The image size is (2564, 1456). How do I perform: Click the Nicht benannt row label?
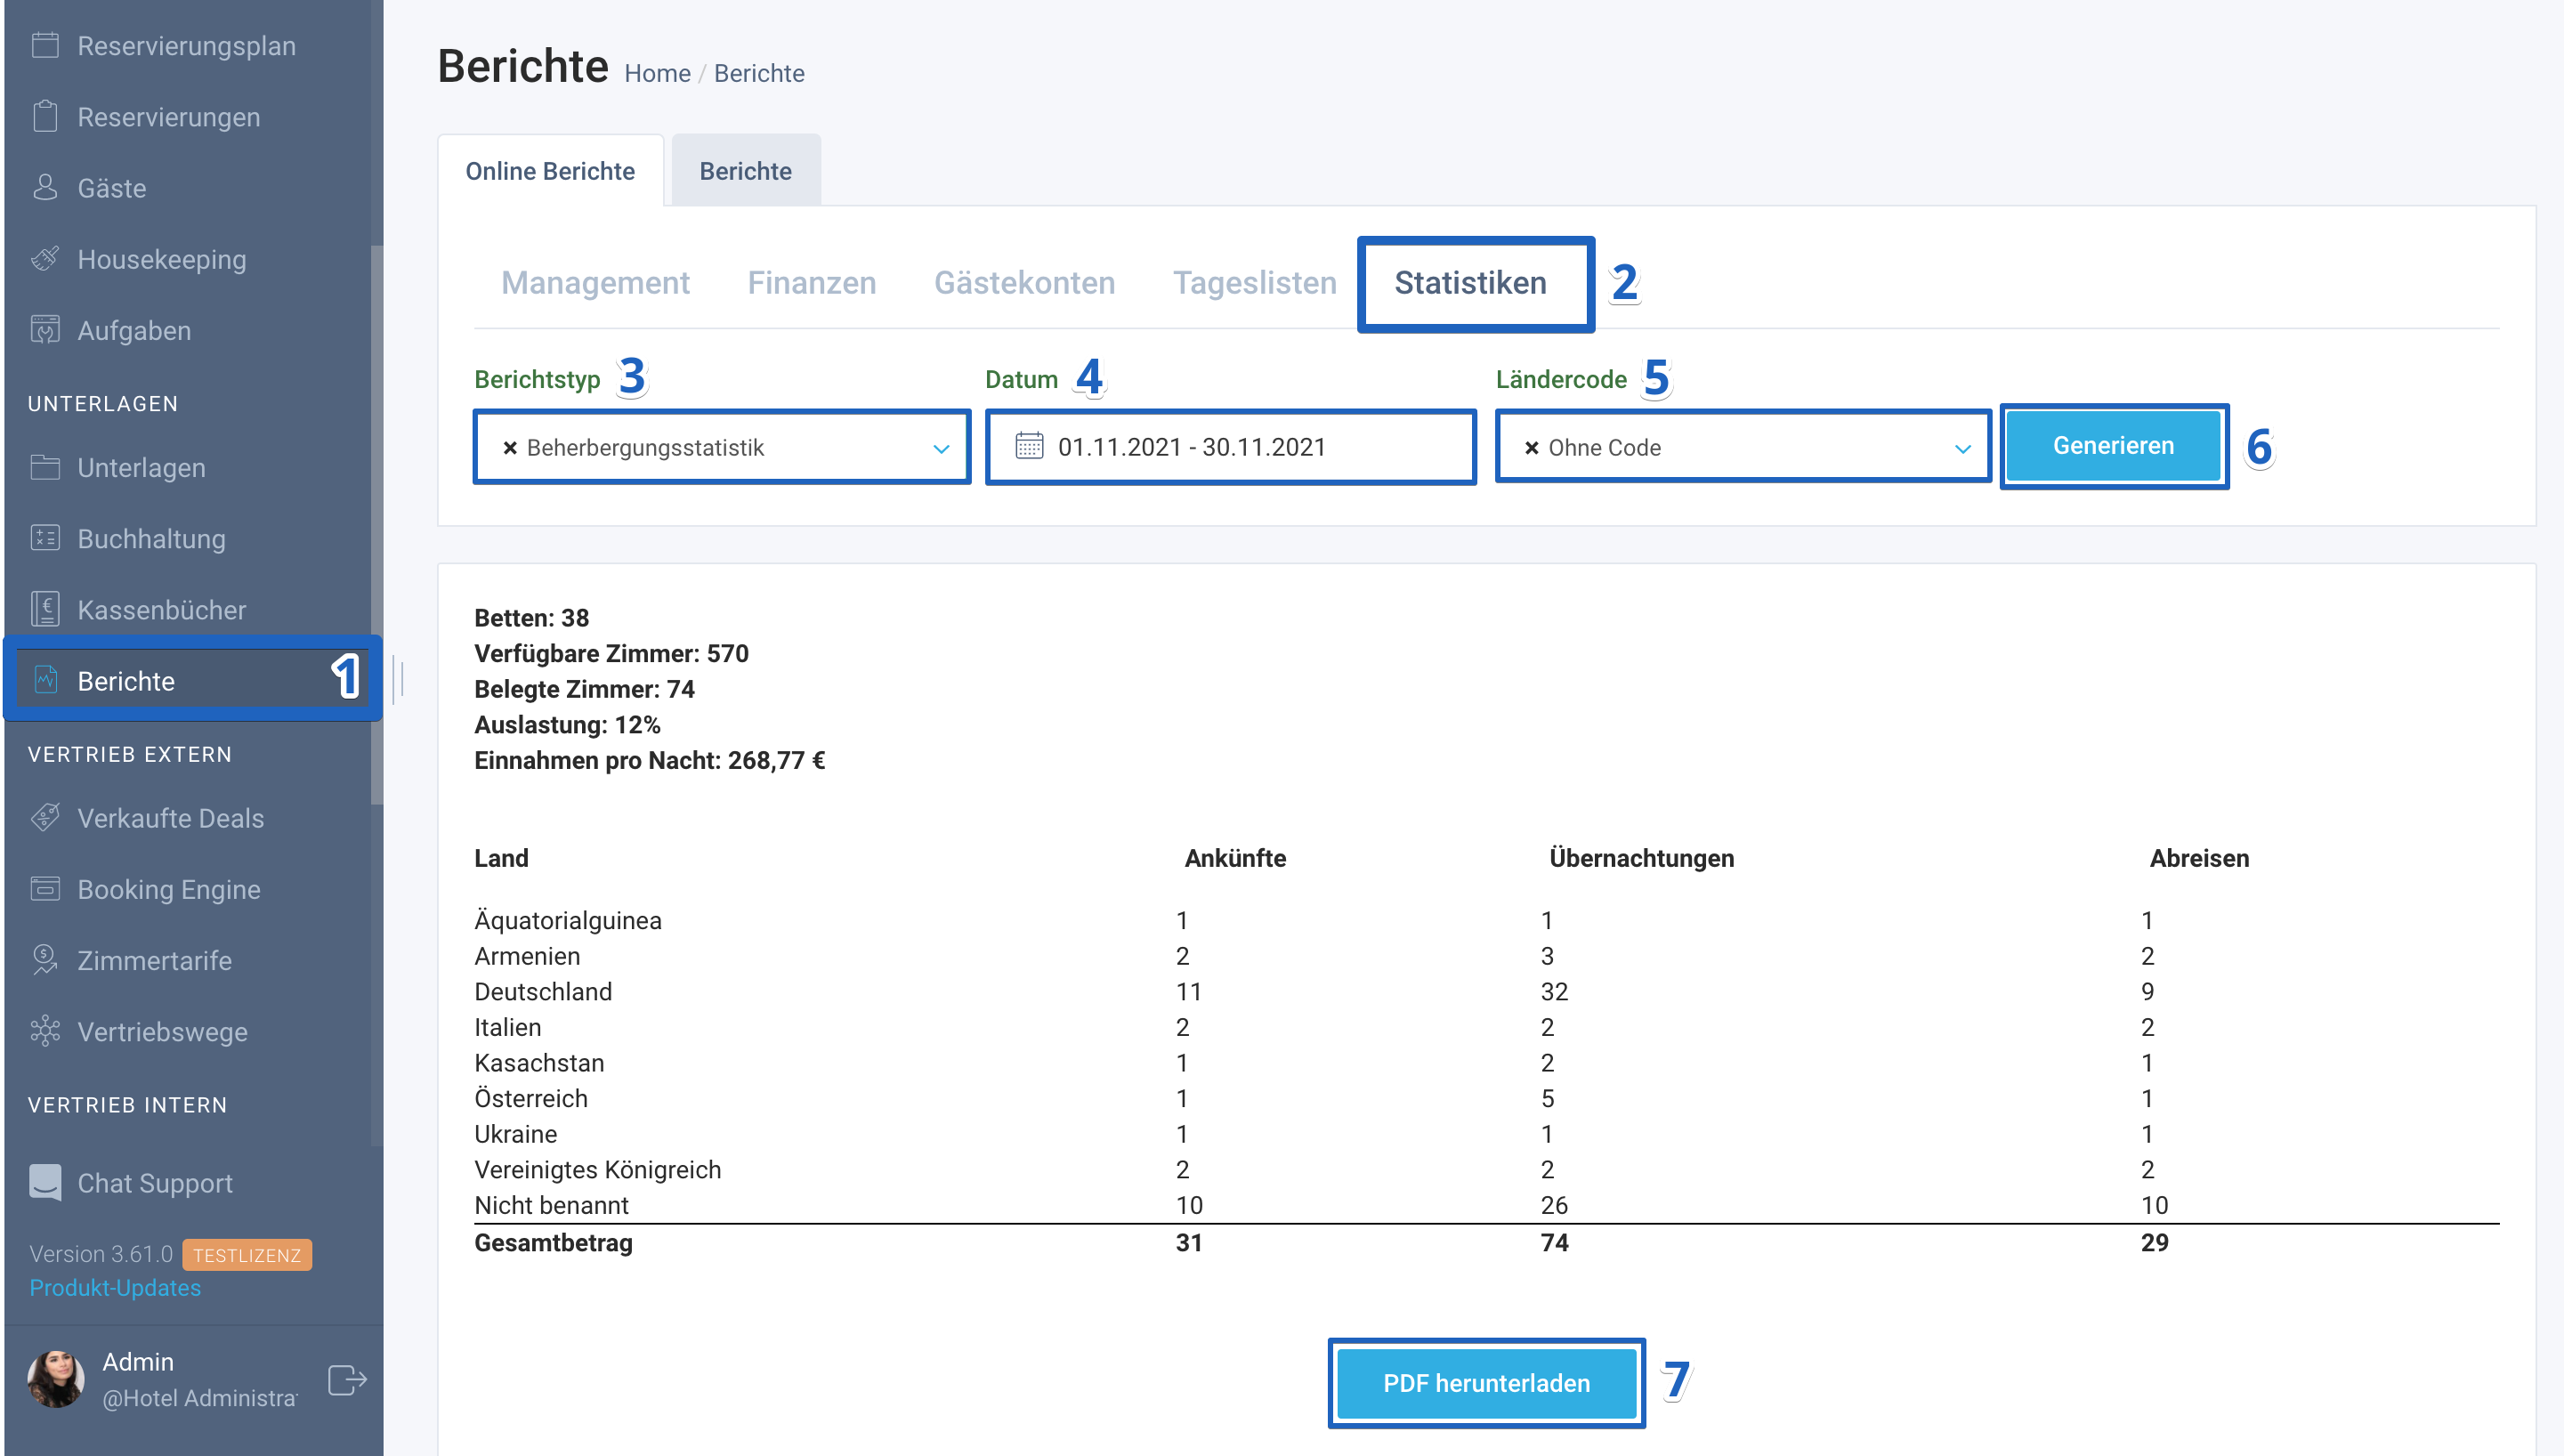coord(551,1205)
